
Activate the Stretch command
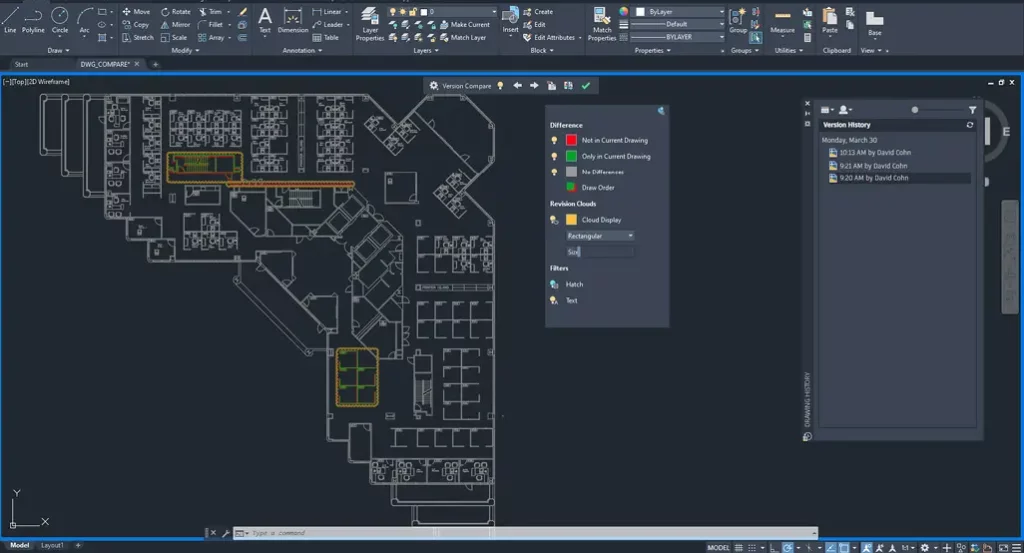pos(138,38)
